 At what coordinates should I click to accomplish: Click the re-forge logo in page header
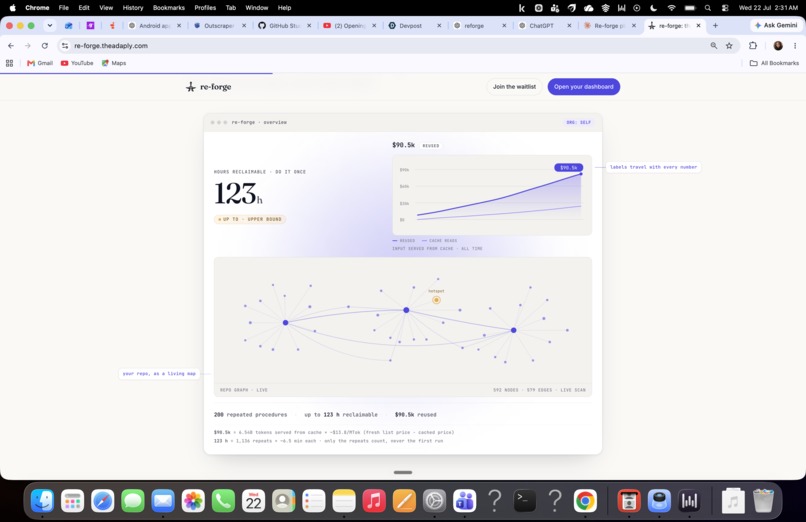coord(208,87)
